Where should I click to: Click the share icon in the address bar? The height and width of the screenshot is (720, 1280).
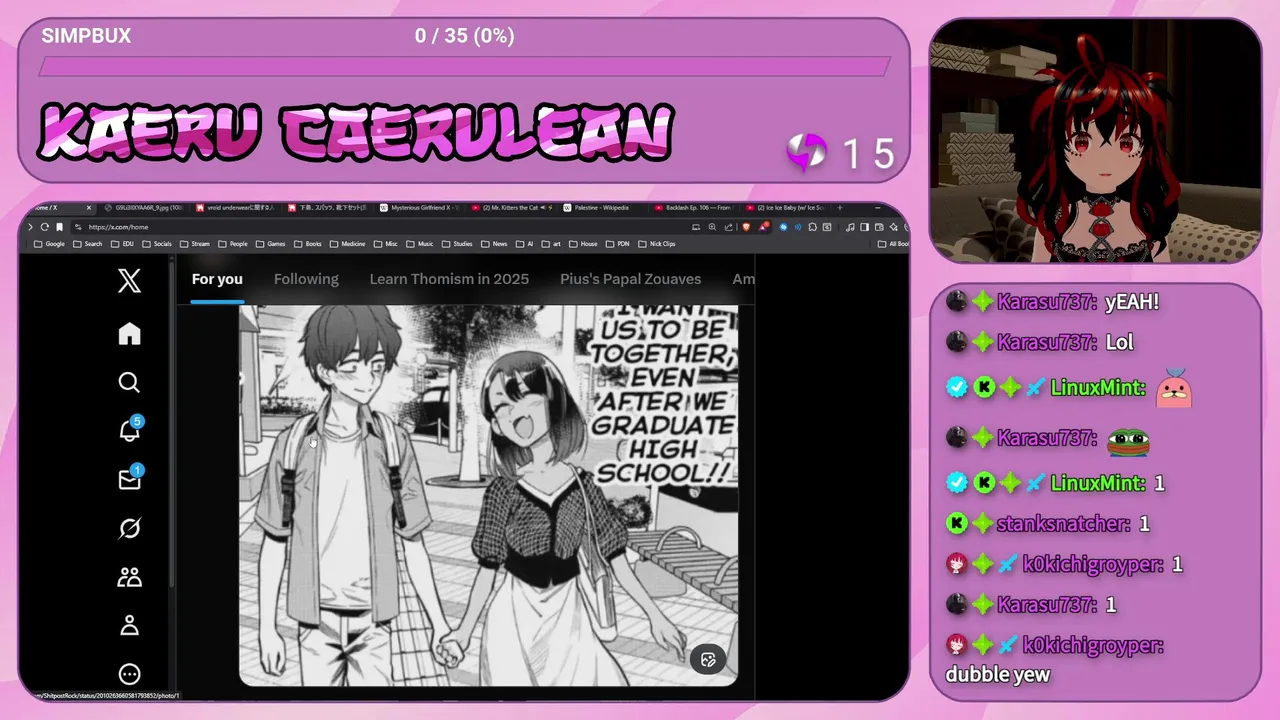coord(729,227)
